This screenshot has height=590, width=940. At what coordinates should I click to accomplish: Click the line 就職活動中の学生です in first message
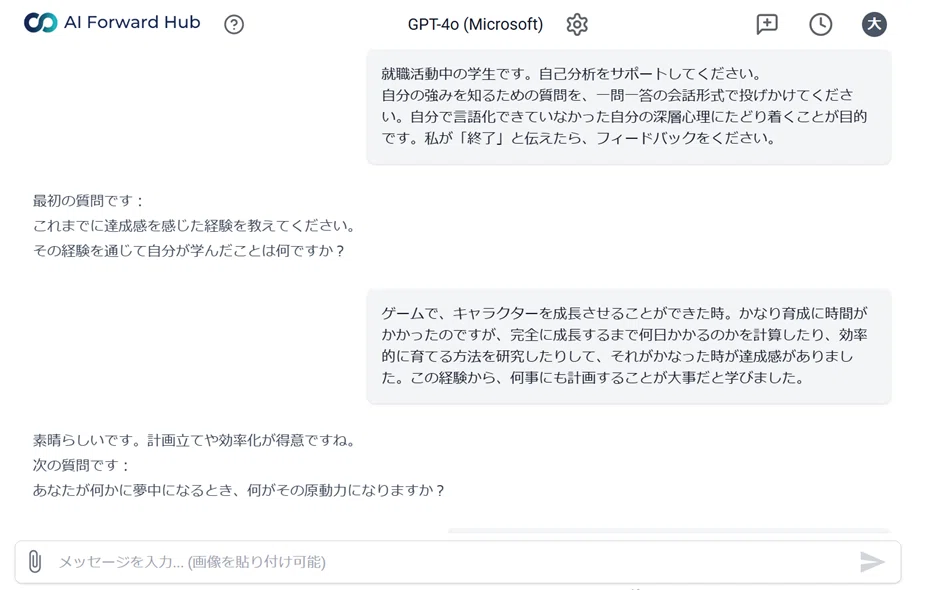click(571, 74)
